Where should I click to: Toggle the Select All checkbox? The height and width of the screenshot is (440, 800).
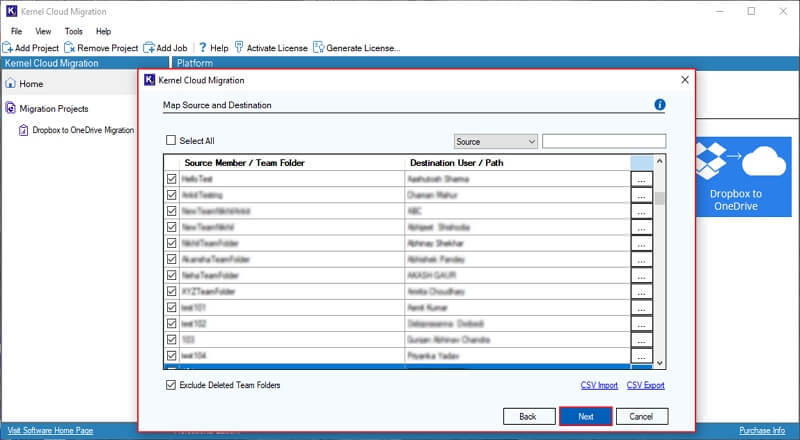point(171,140)
